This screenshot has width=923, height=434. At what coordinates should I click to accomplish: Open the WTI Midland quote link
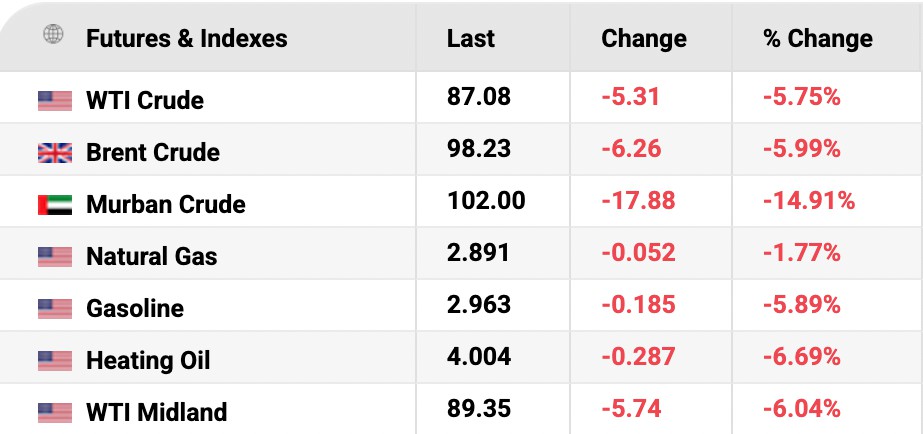157,412
